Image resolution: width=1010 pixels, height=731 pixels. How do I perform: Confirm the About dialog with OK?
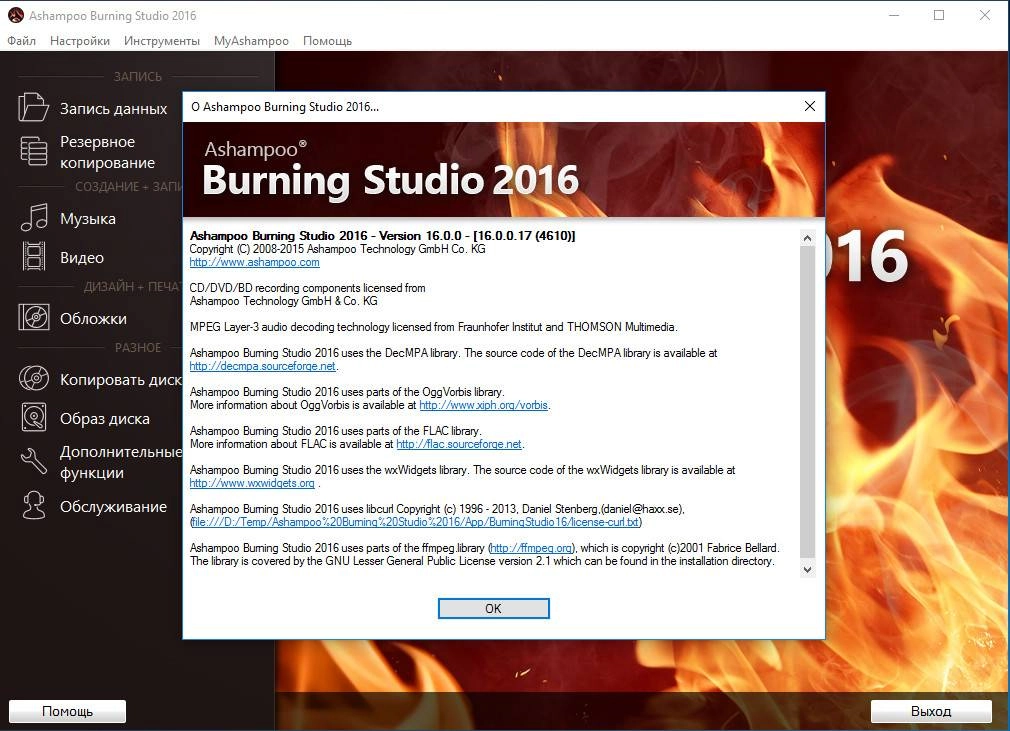493,609
